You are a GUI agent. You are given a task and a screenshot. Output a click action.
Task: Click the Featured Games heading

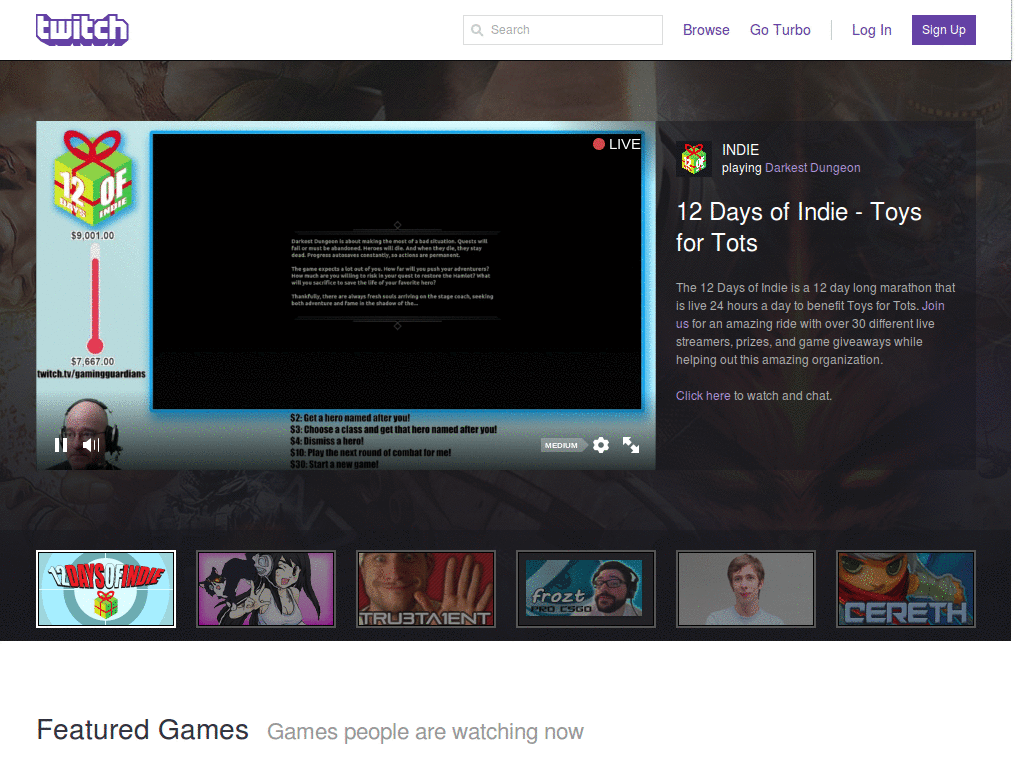click(x=142, y=729)
